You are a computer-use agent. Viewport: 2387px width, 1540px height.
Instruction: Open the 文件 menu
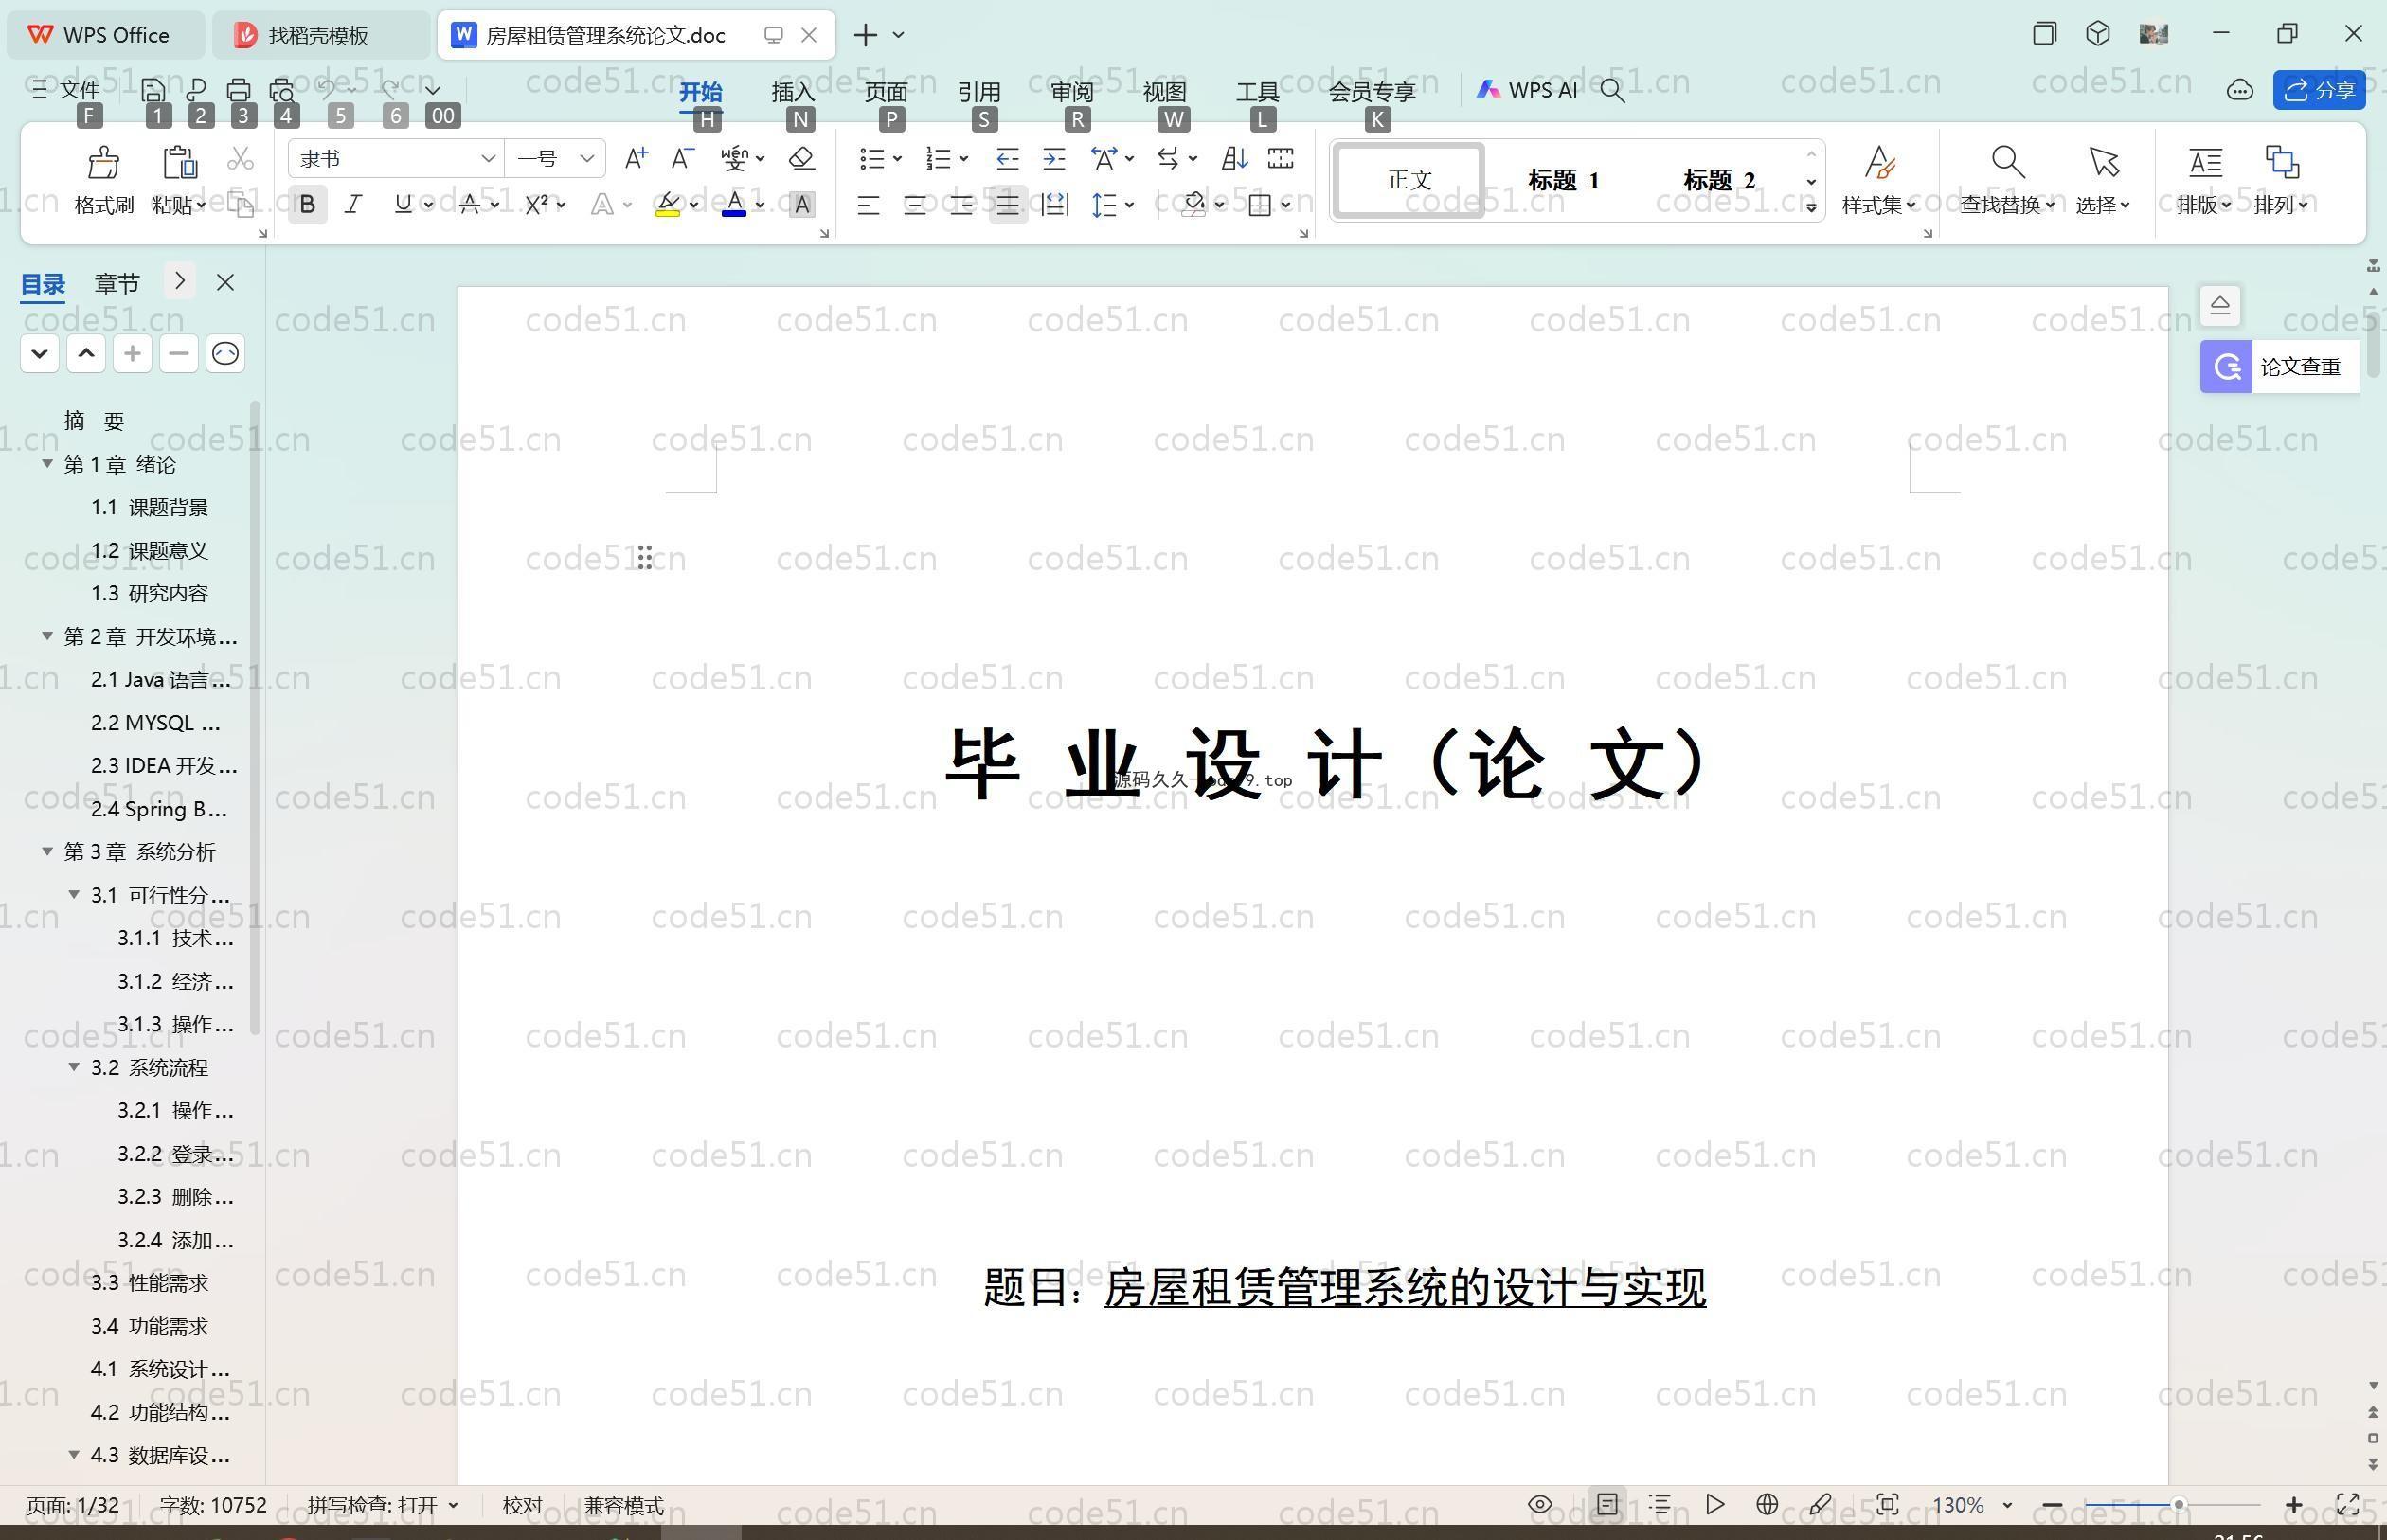66,90
